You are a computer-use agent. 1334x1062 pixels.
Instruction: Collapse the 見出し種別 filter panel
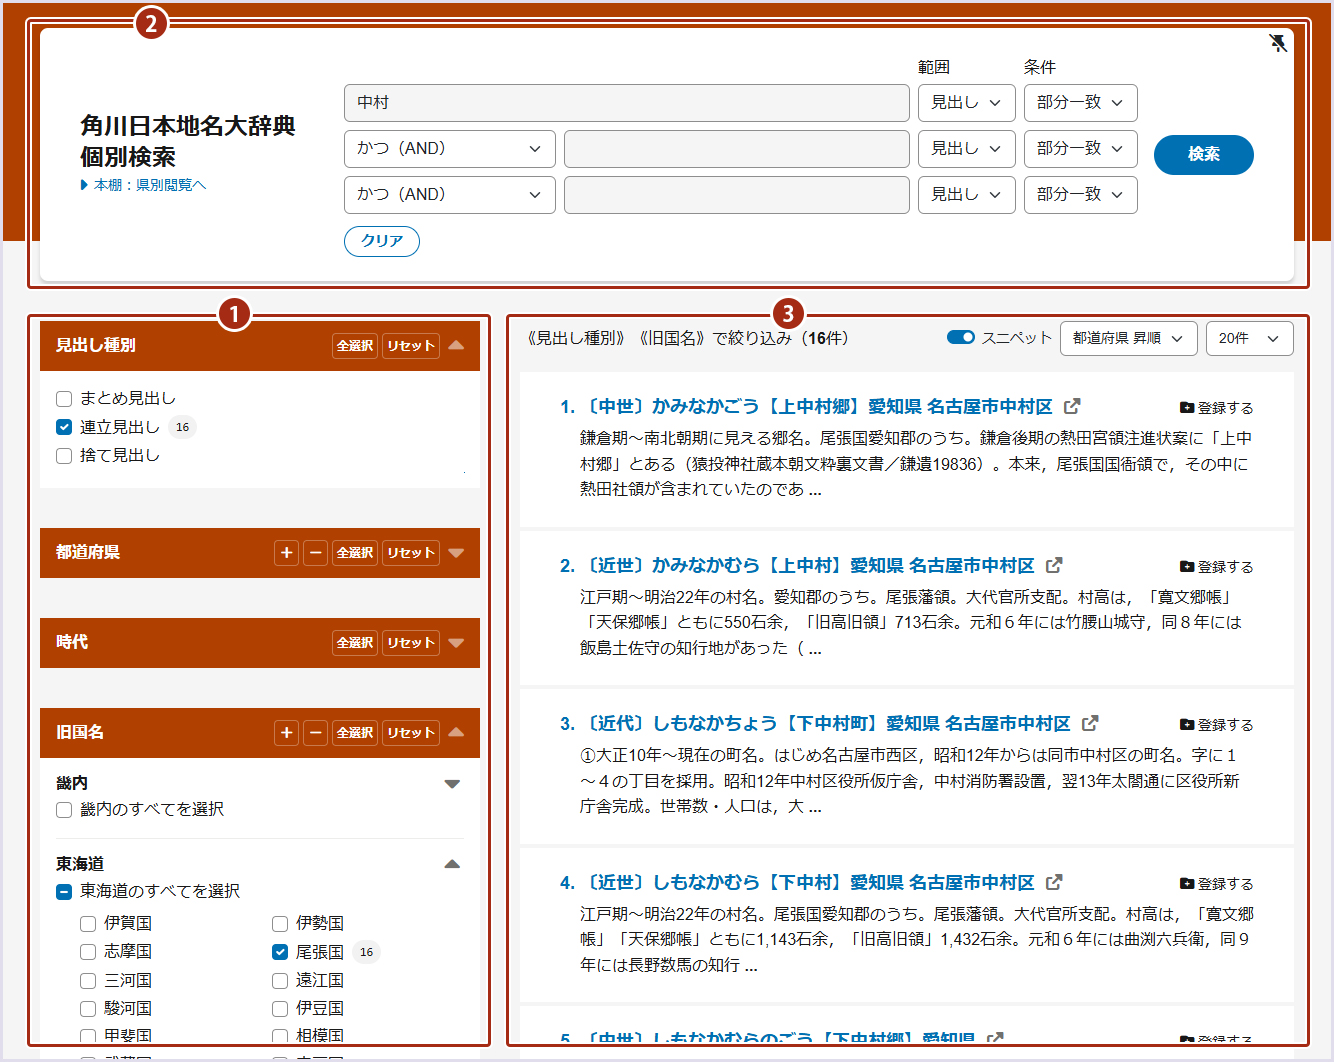pyautogui.click(x=456, y=345)
